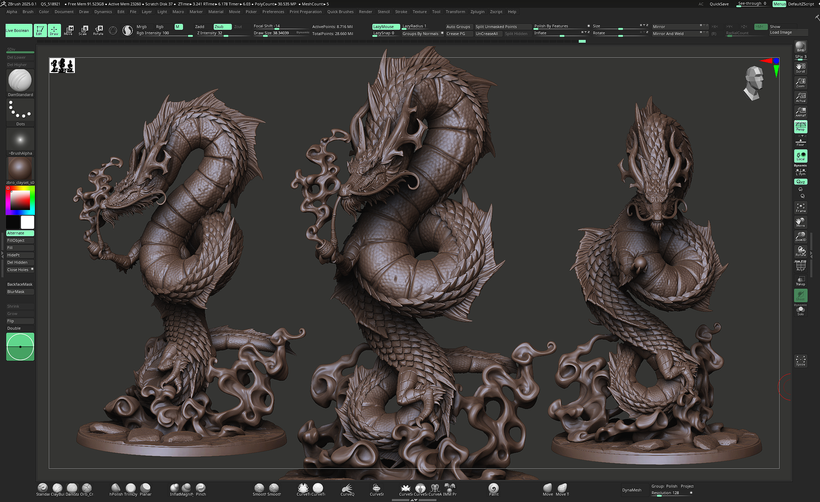Open the Preferences menu
The image size is (820, 502).
pyautogui.click(x=271, y=11)
